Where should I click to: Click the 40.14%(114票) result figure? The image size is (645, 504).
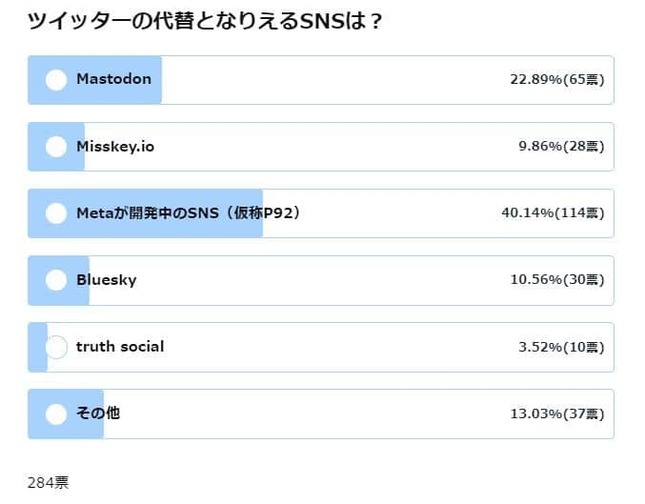point(552,213)
